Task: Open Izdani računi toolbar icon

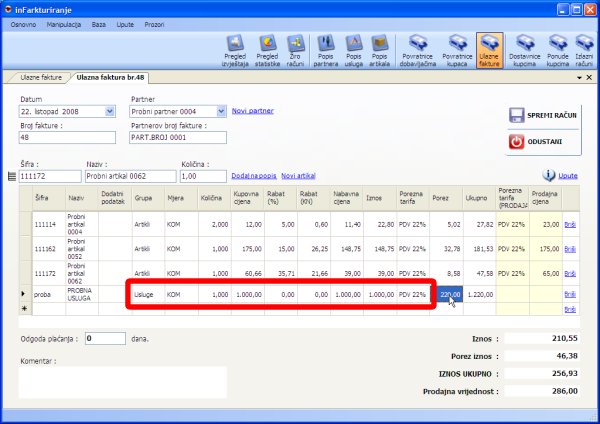Action: 584,48
